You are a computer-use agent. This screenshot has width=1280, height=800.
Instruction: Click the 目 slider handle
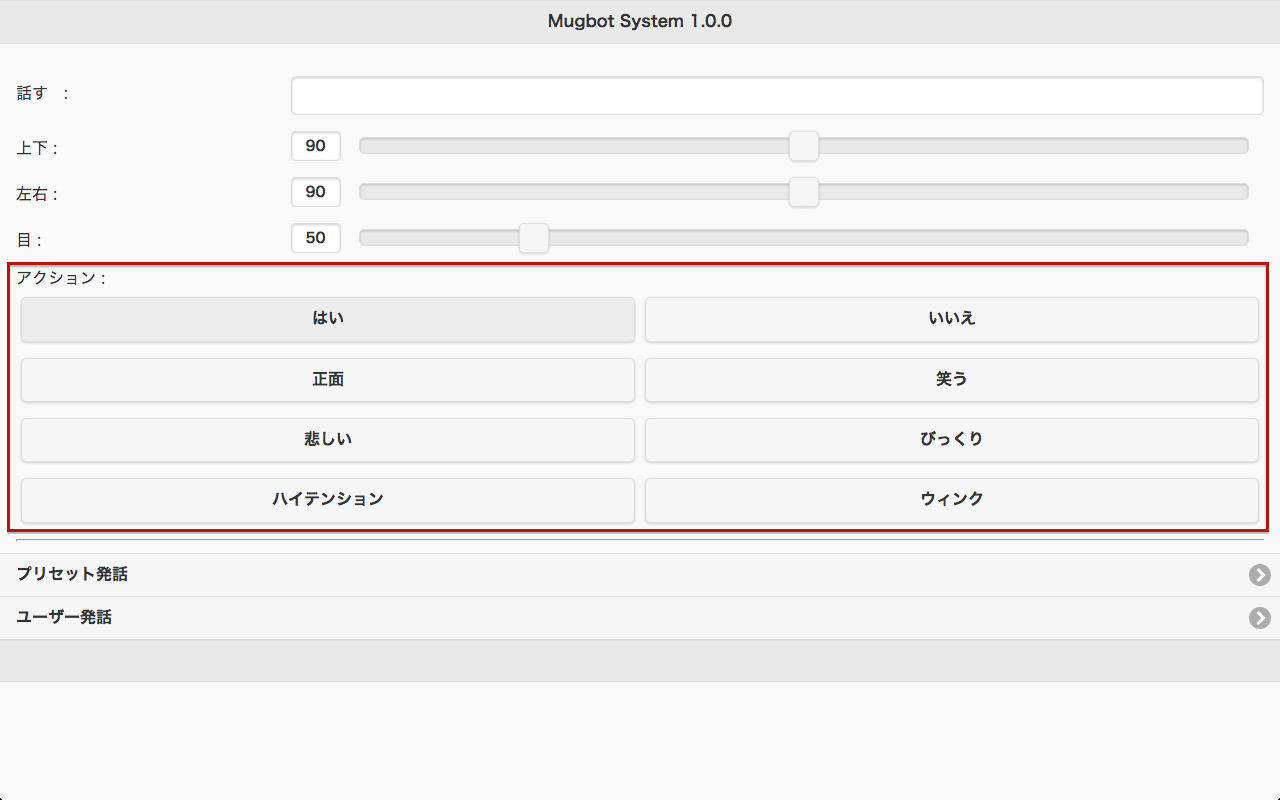pyautogui.click(x=534, y=238)
